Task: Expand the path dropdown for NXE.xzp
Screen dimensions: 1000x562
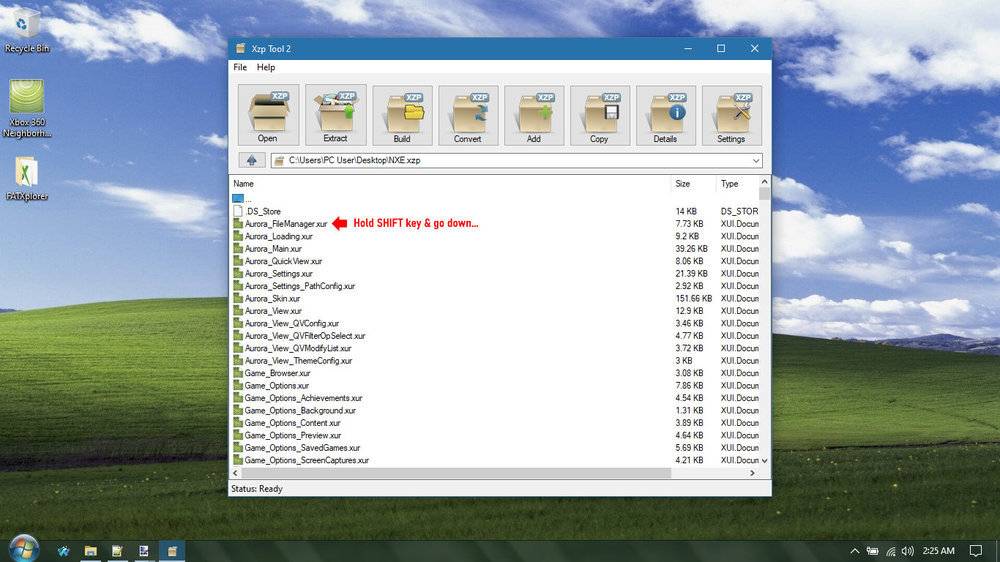Action: point(756,161)
